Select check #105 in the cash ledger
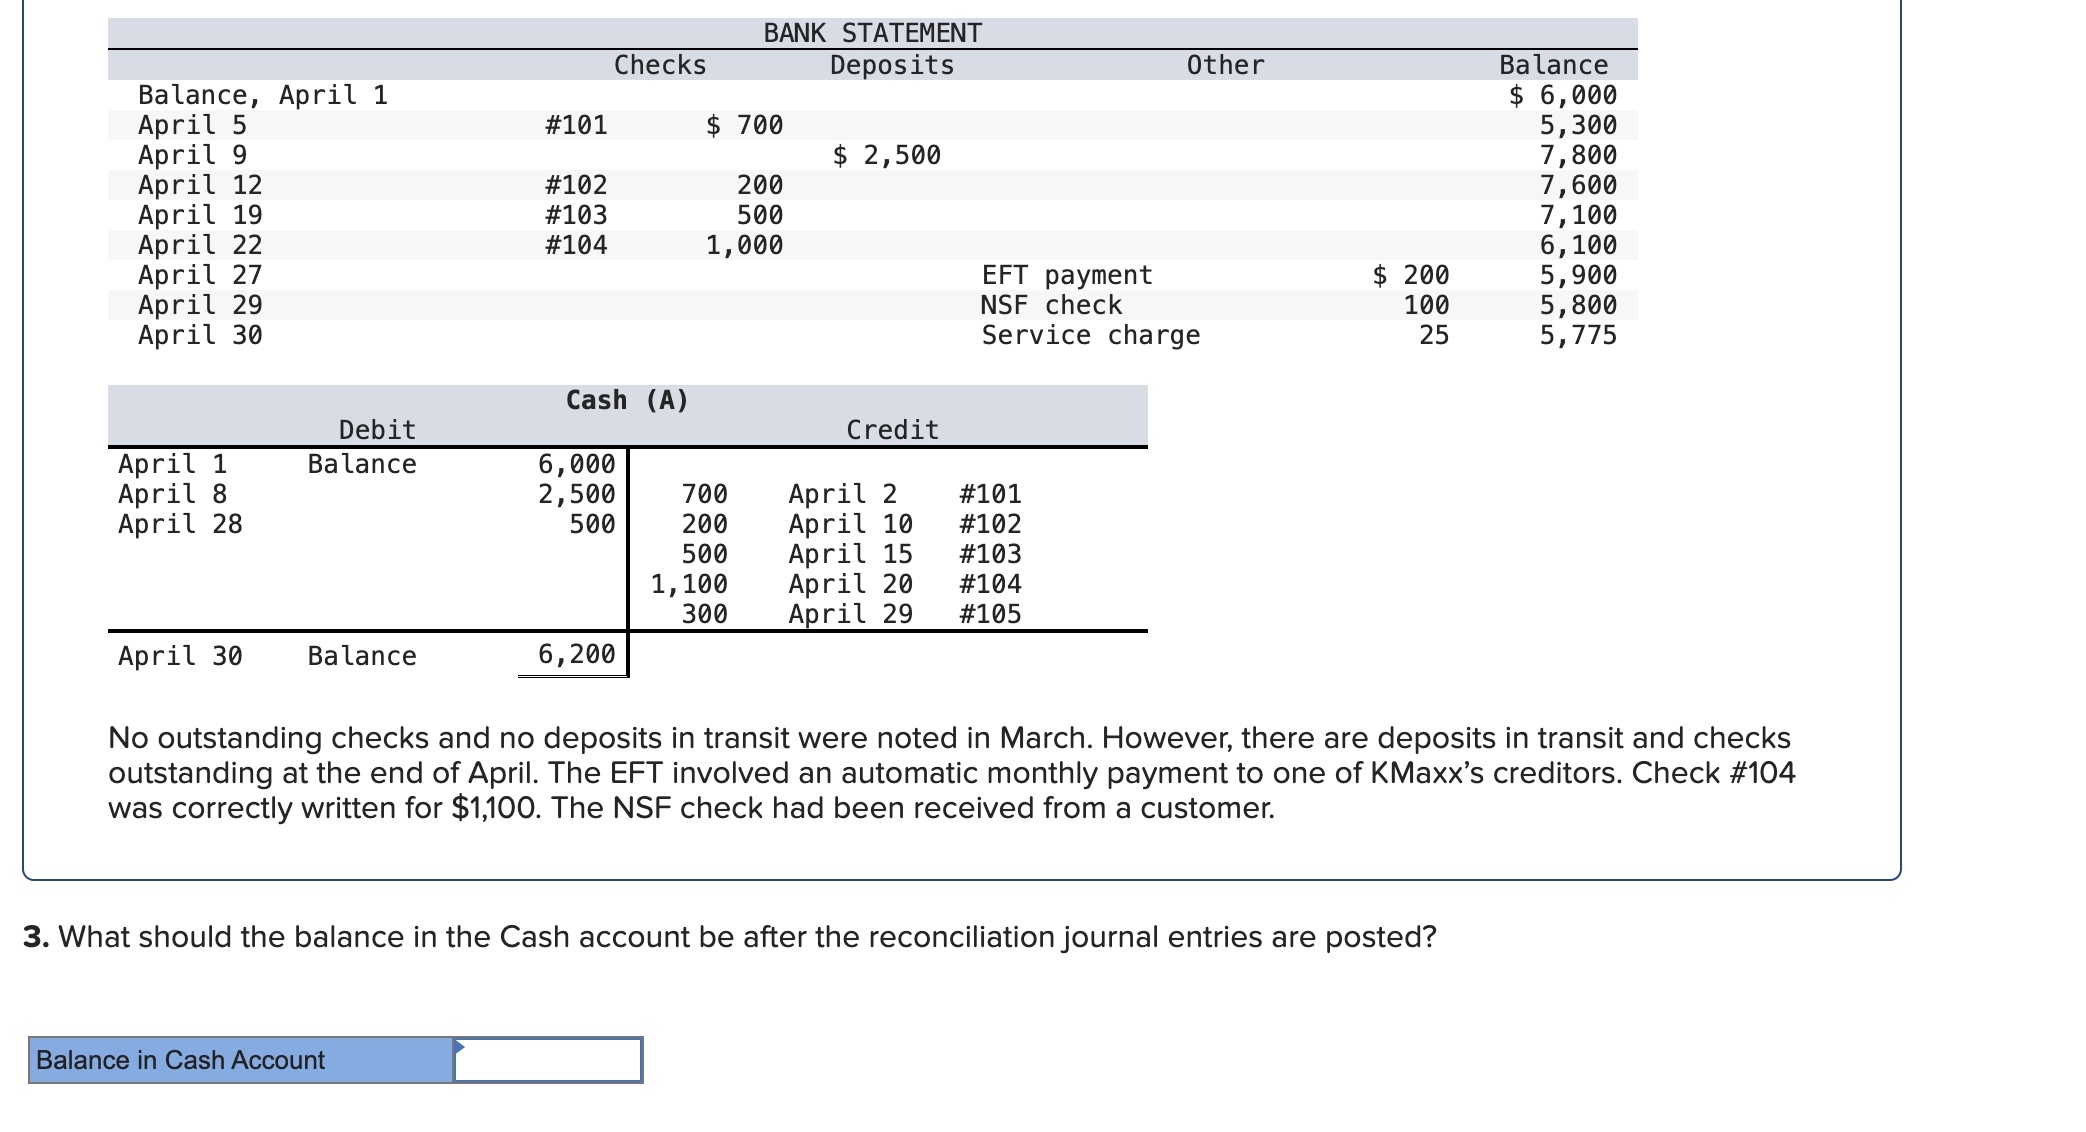The height and width of the screenshot is (1132, 2086). (x=990, y=614)
